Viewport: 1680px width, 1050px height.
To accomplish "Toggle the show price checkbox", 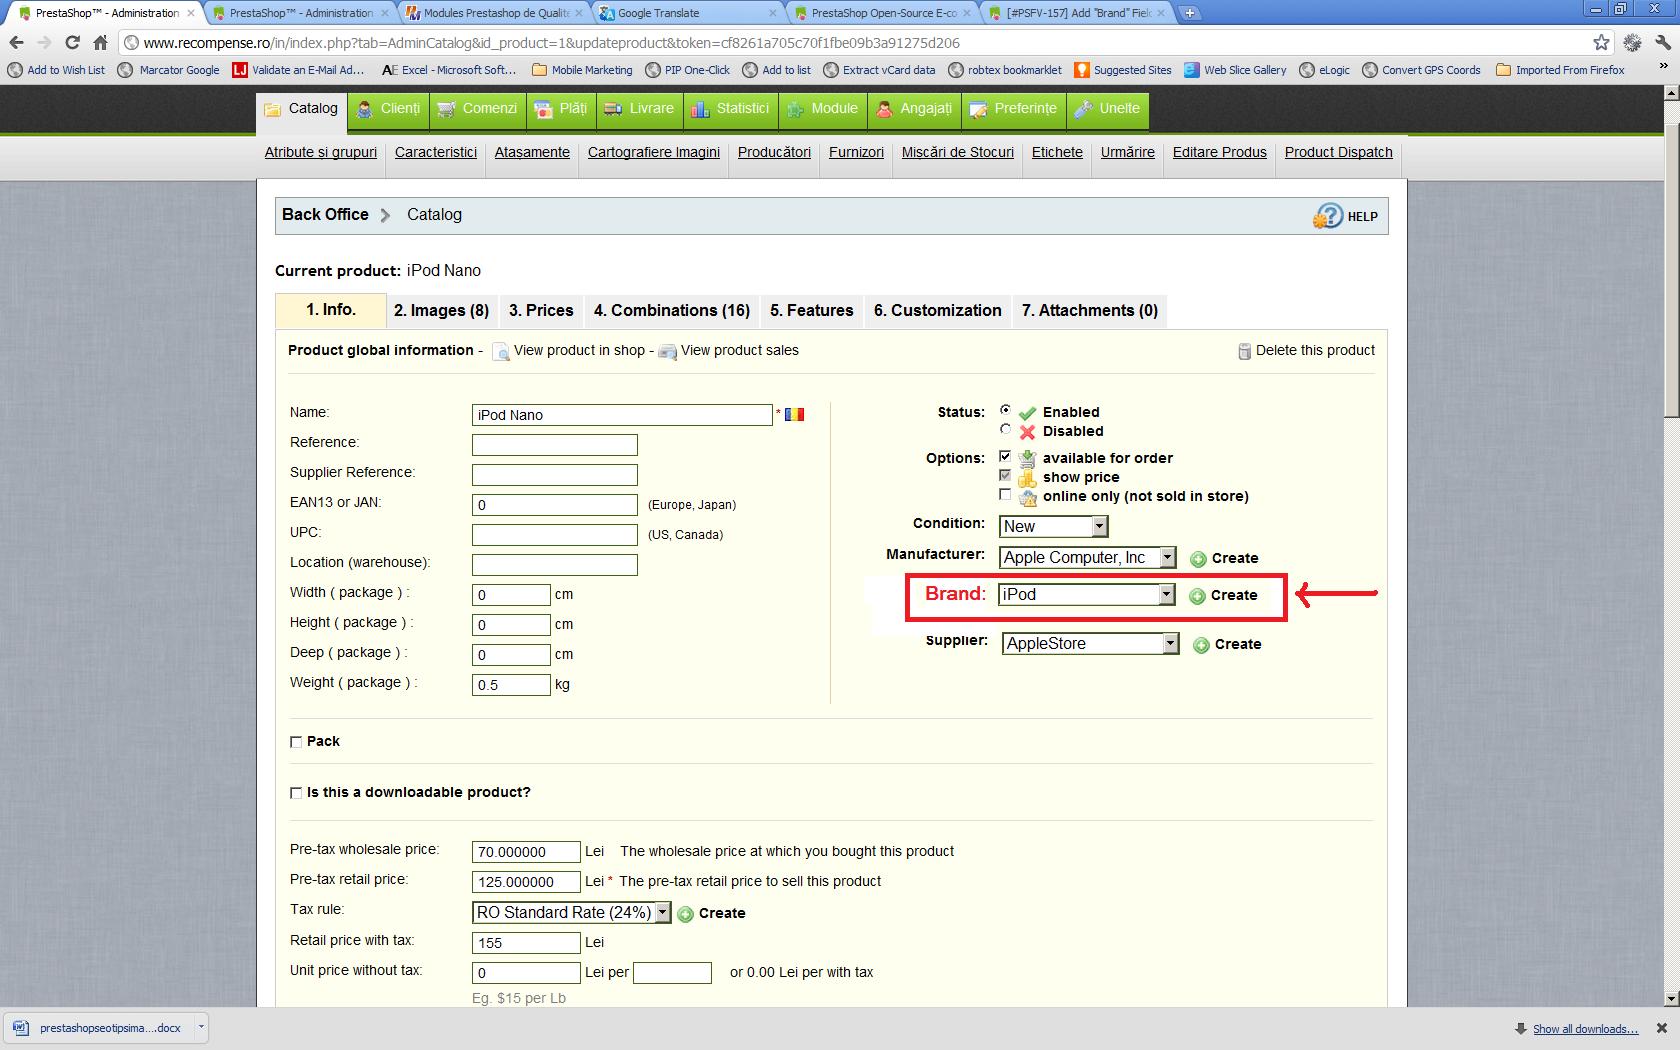I will click(x=1005, y=475).
